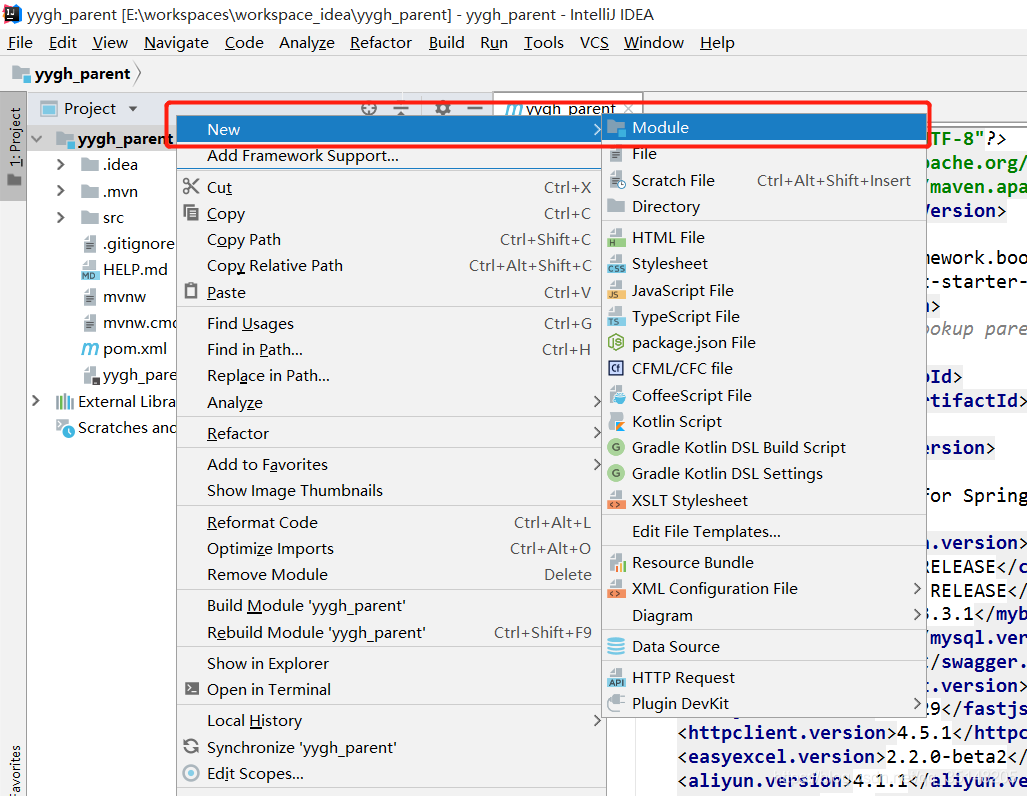The height and width of the screenshot is (796, 1027).
Task: Click the Kotlin Script icon
Action: pos(616,421)
